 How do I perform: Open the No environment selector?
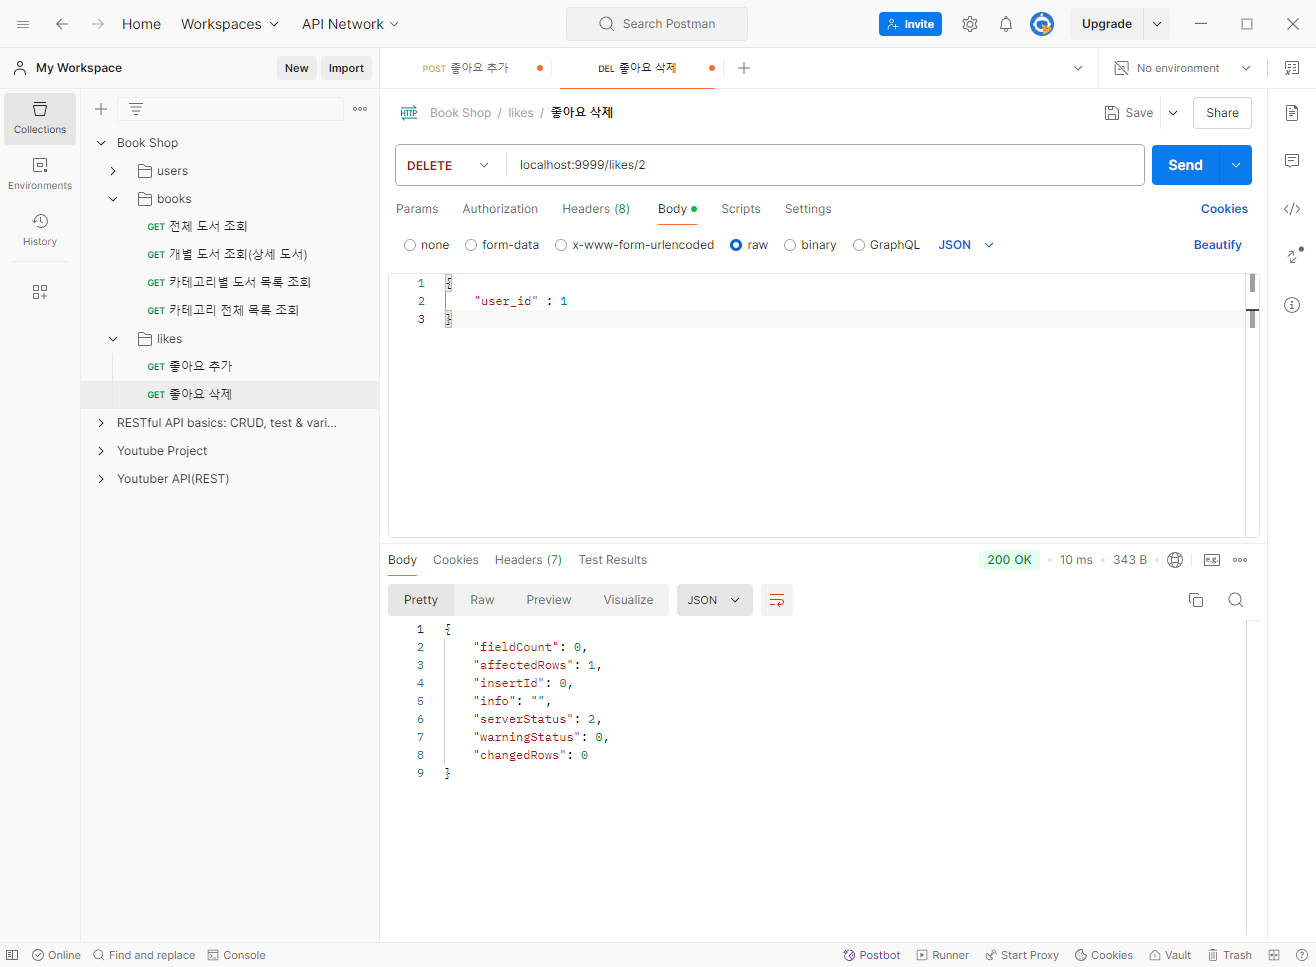click(x=1183, y=68)
